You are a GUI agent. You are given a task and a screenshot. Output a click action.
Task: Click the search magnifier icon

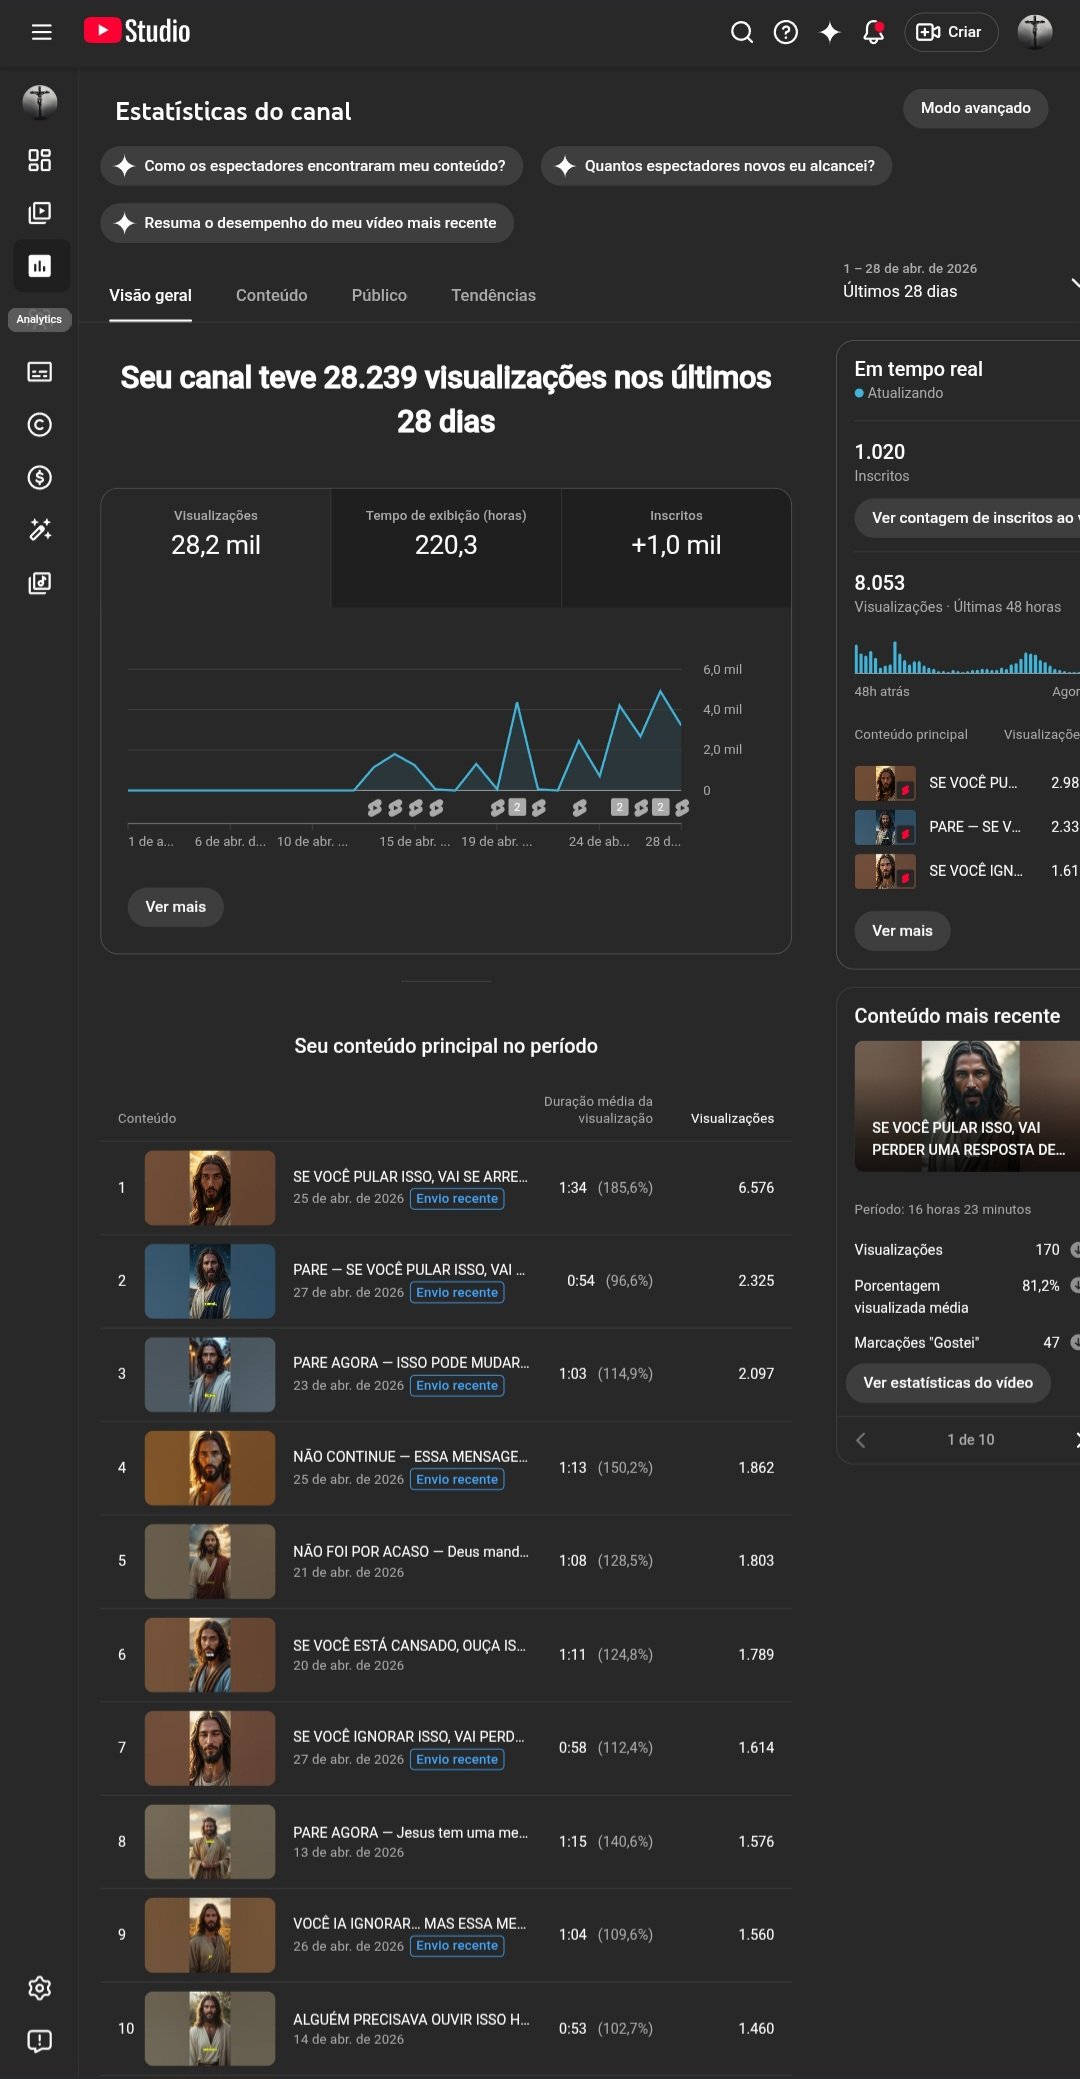tap(741, 32)
